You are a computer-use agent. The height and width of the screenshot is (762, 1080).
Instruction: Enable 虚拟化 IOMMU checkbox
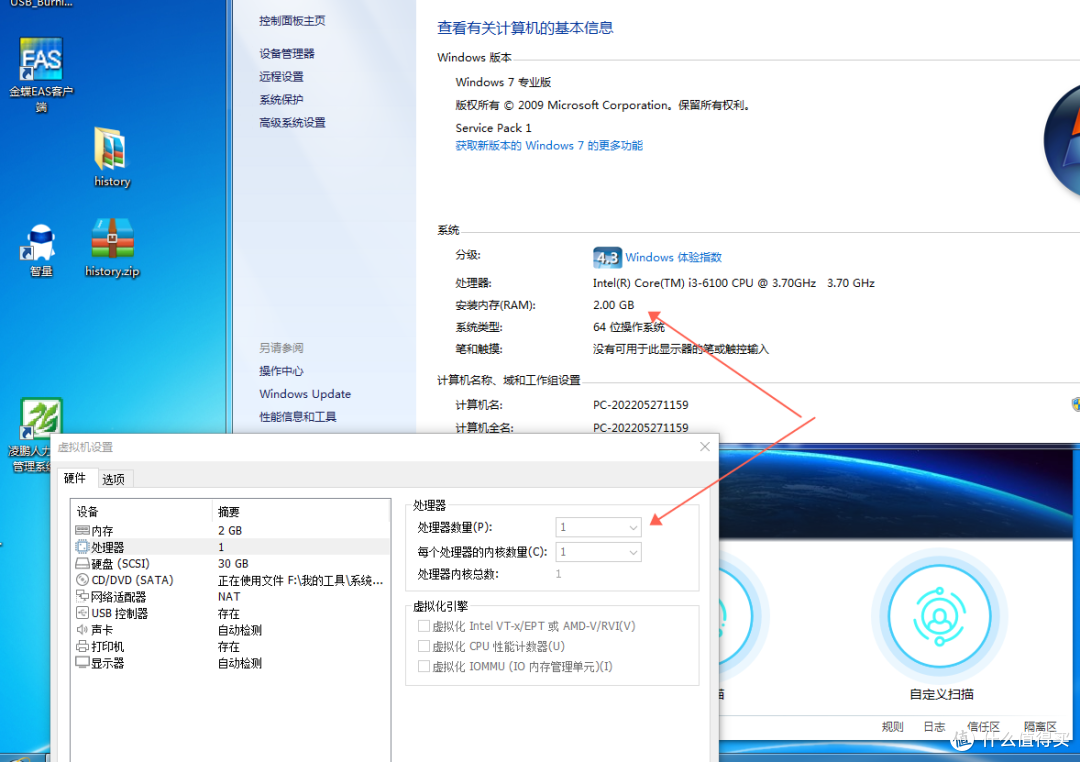(x=424, y=666)
